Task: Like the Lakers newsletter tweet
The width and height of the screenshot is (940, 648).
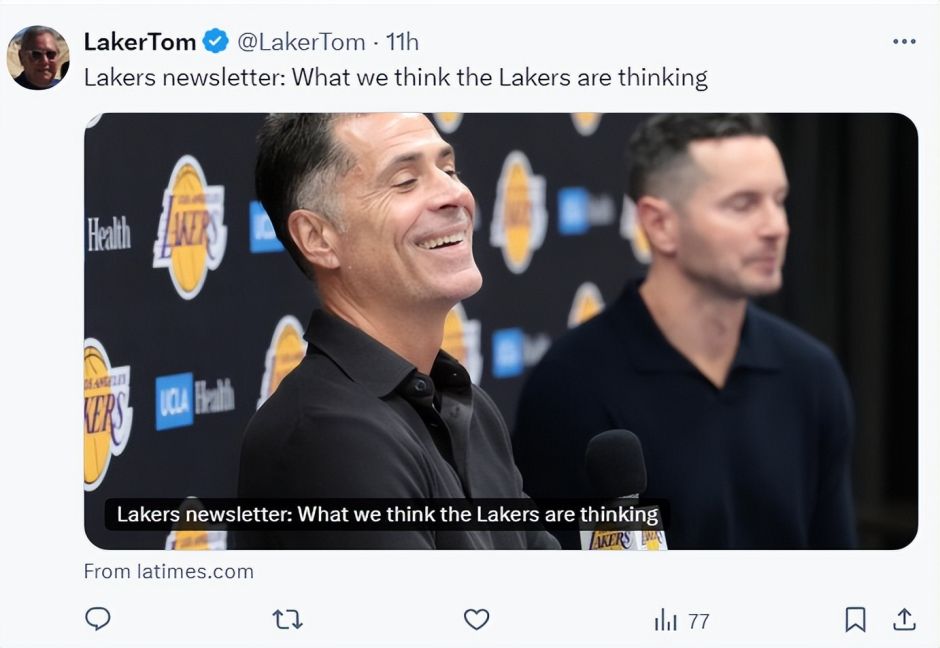Action: click(477, 620)
